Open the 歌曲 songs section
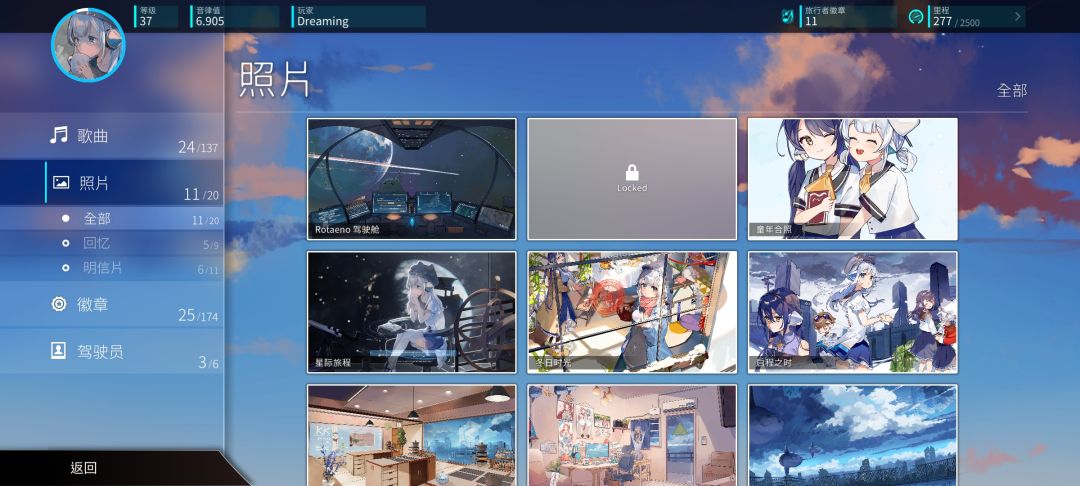 112,136
